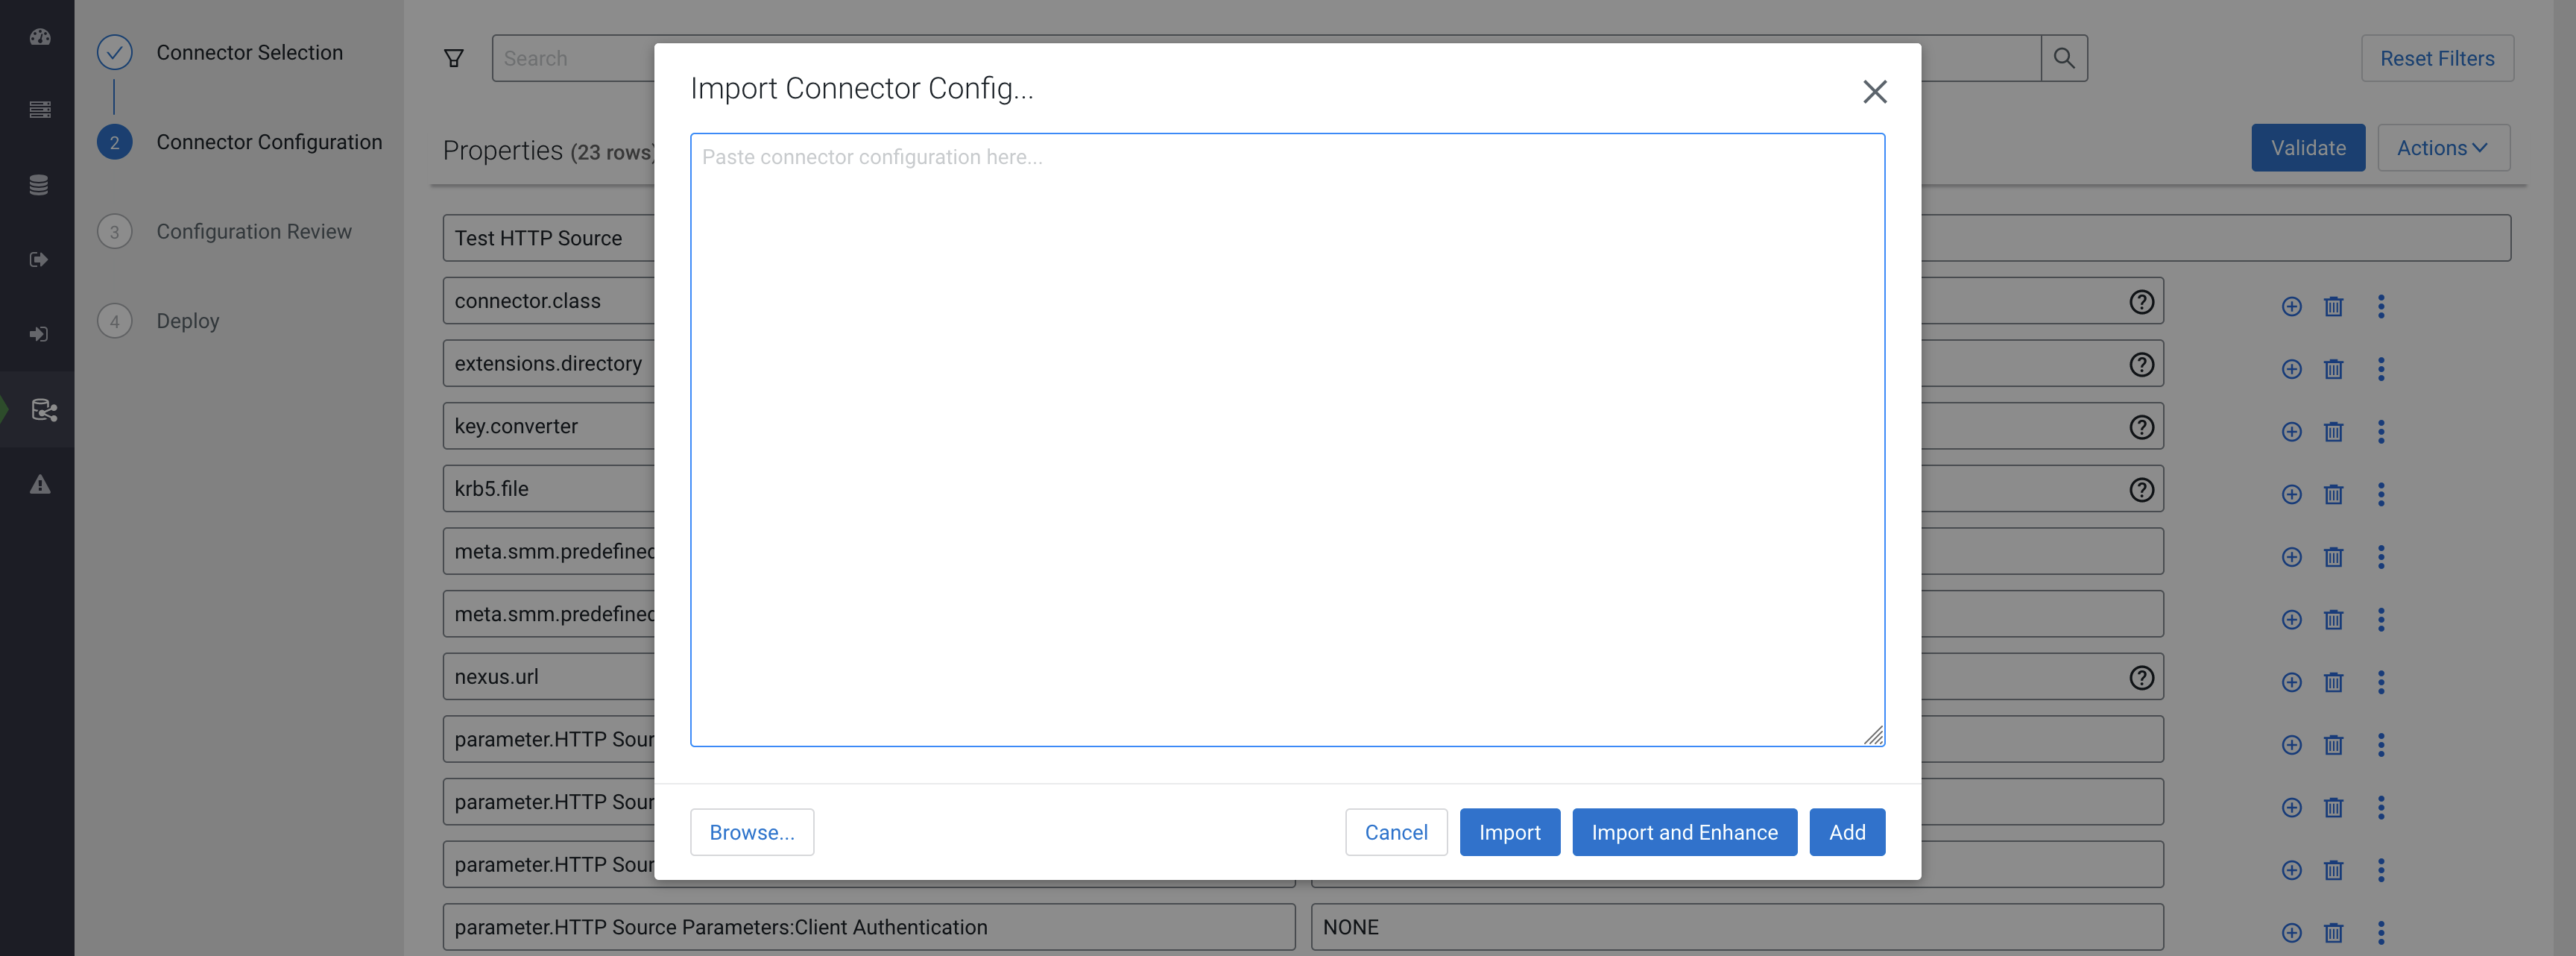Screen dimensions: 2576x956
Task: Add a row after extensions.directory property
Action: (x=2291, y=370)
